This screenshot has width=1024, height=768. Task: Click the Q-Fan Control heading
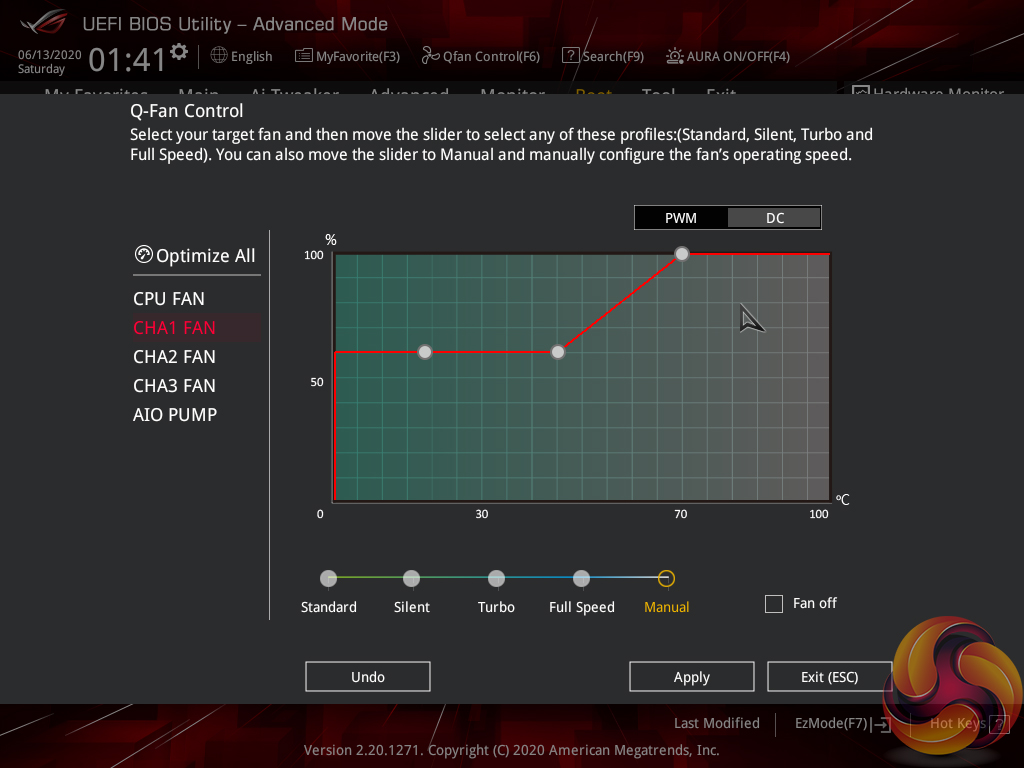pyautogui.click(x=187, y=111)
